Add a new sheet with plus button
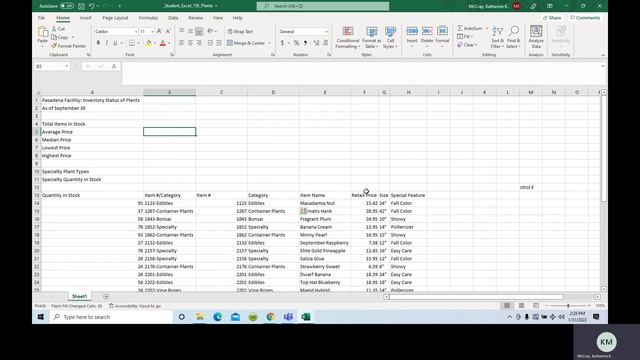 point(106,296)
